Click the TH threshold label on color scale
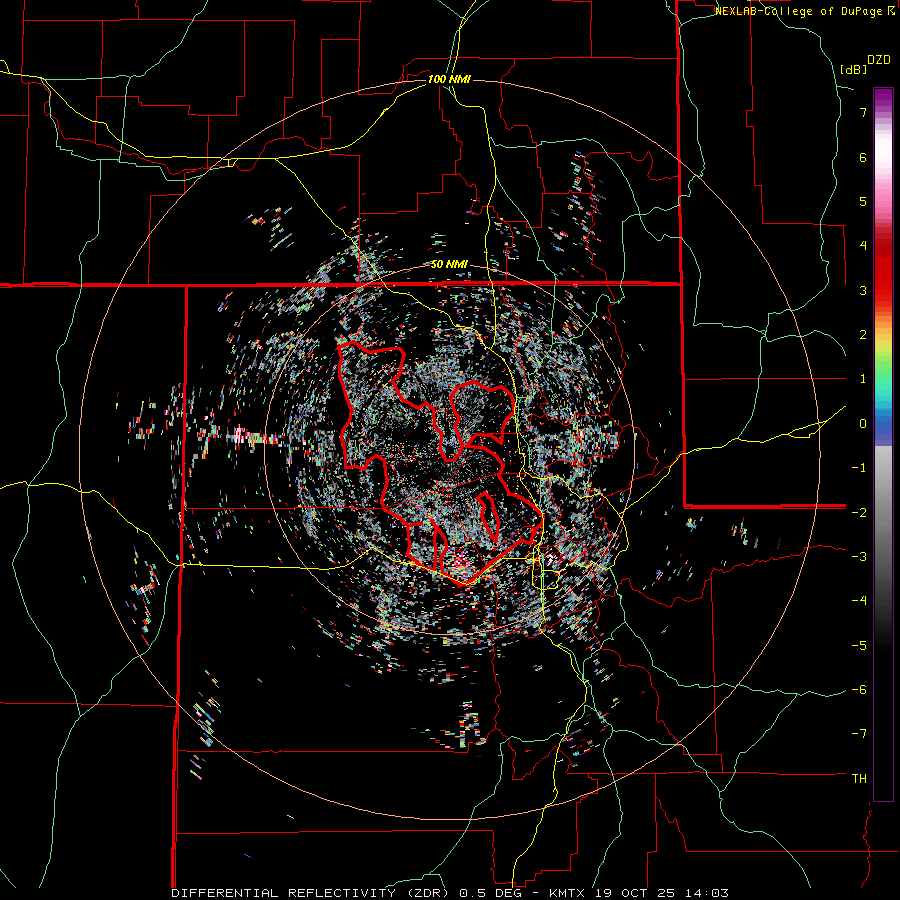Screen dimensions: 900x900 [859, 779]
